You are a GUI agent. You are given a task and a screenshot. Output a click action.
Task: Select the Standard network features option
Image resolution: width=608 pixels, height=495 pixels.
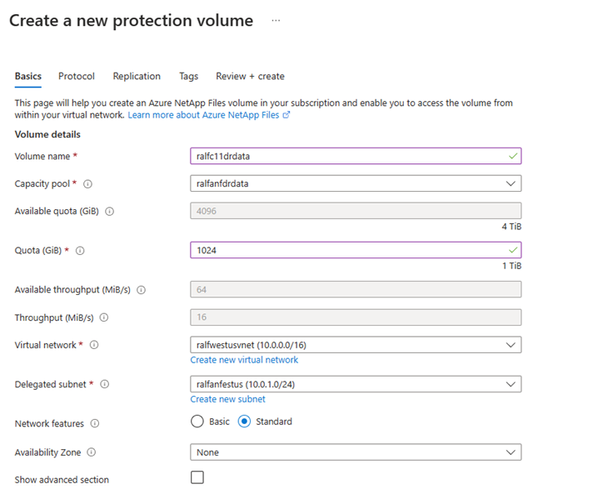(x=245, y=422)
